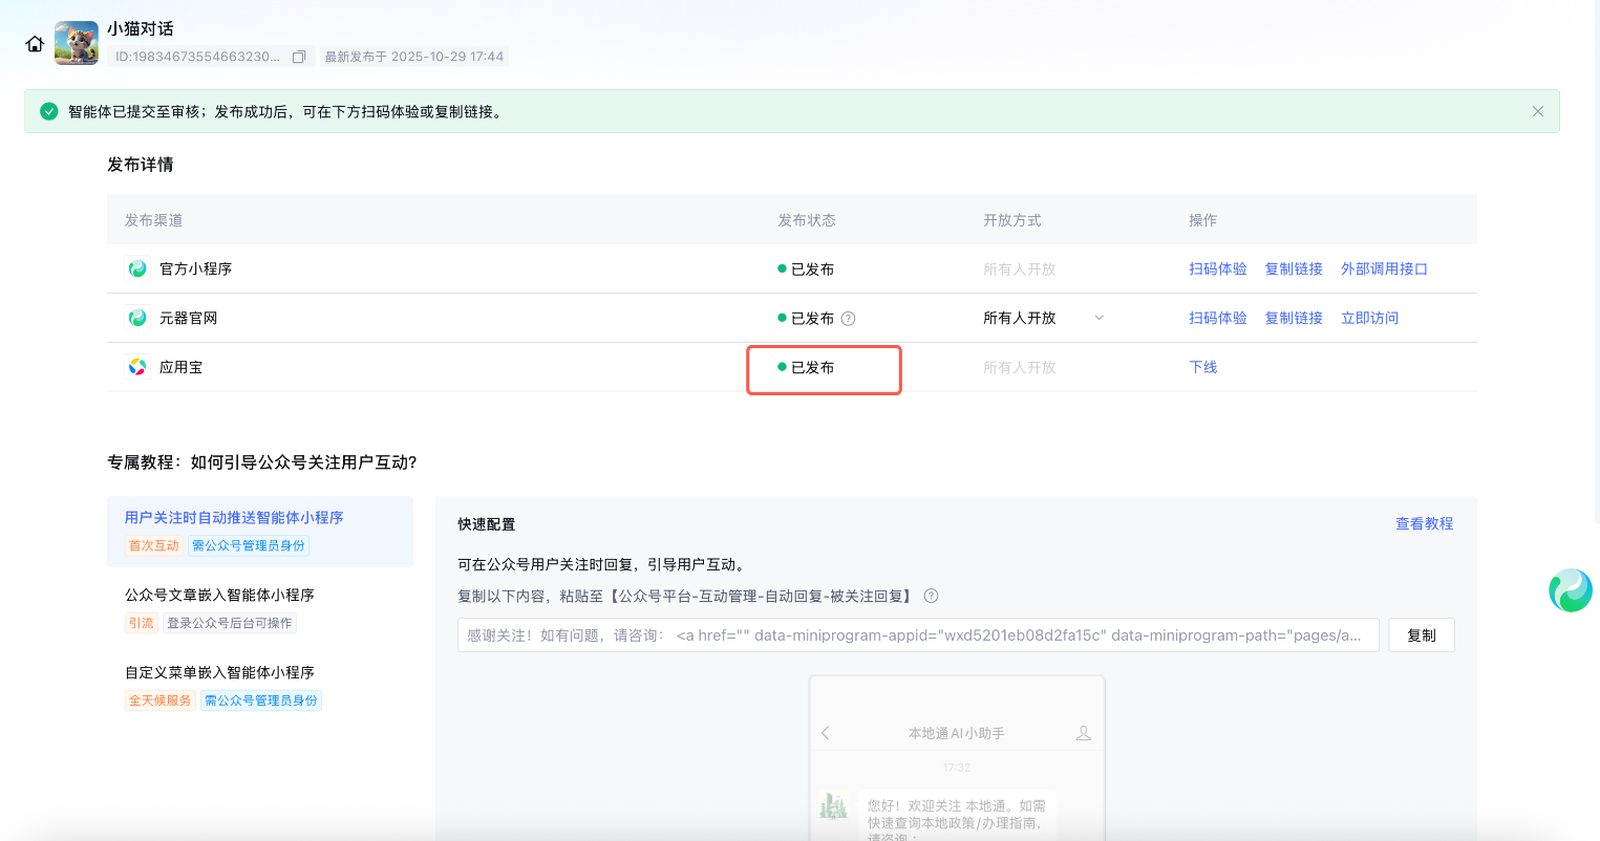This screenshot has height=841, width=1600.
Task: Click the 小猫对话 cat avatar
Action: tap(76, 43)
